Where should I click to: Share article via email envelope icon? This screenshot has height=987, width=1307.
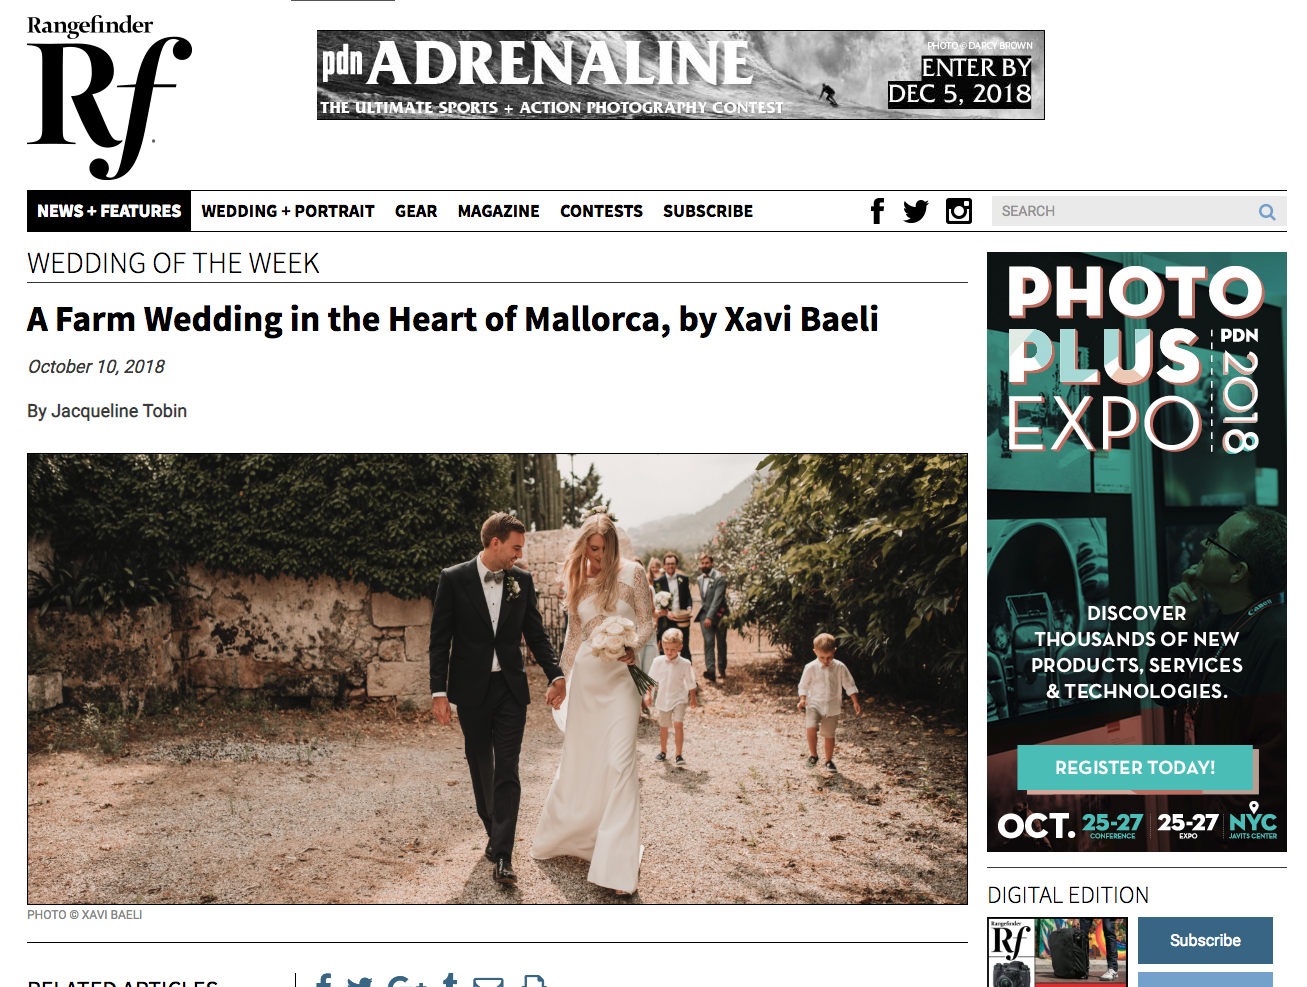488,981
